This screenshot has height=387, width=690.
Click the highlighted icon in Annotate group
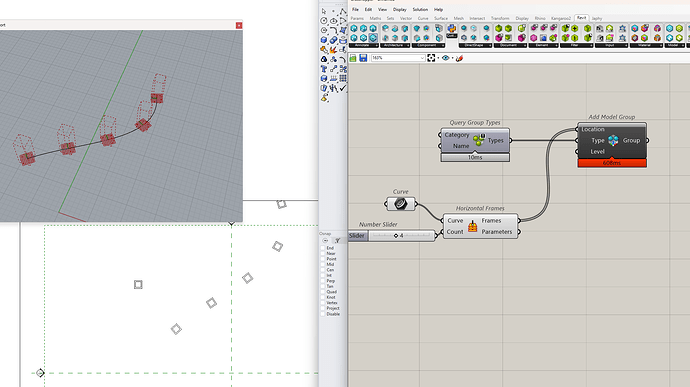coord(373,38)
